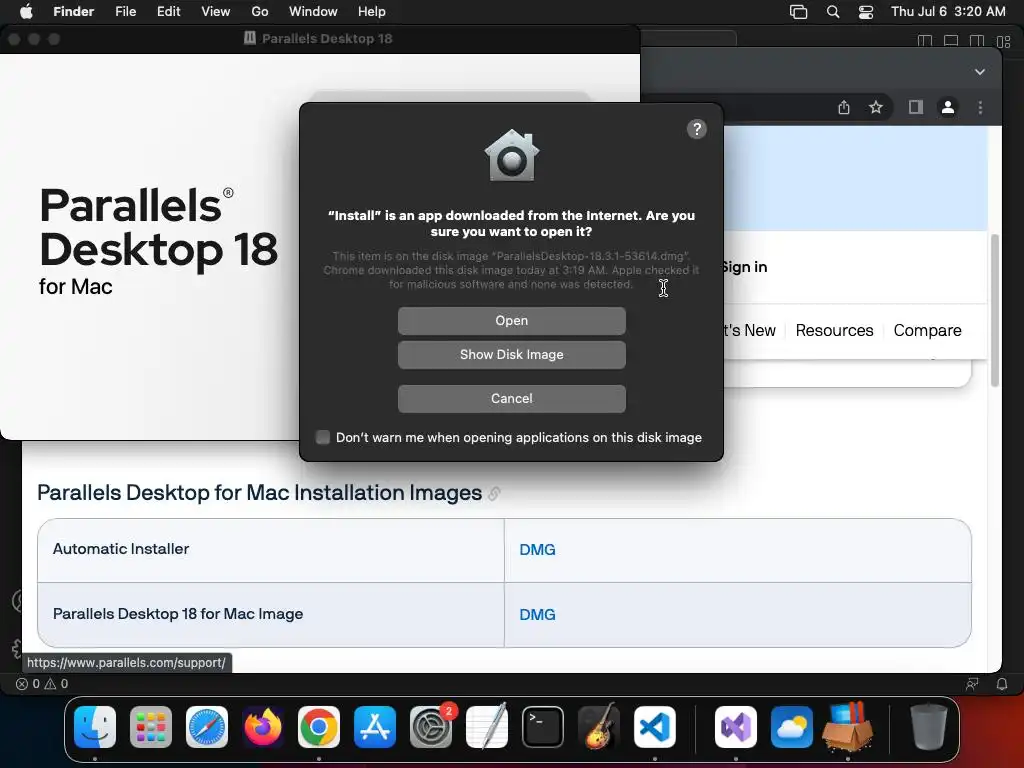
Task: Open System Settings from the Dock
Action: pyautogui.click(x=431, y=727)
